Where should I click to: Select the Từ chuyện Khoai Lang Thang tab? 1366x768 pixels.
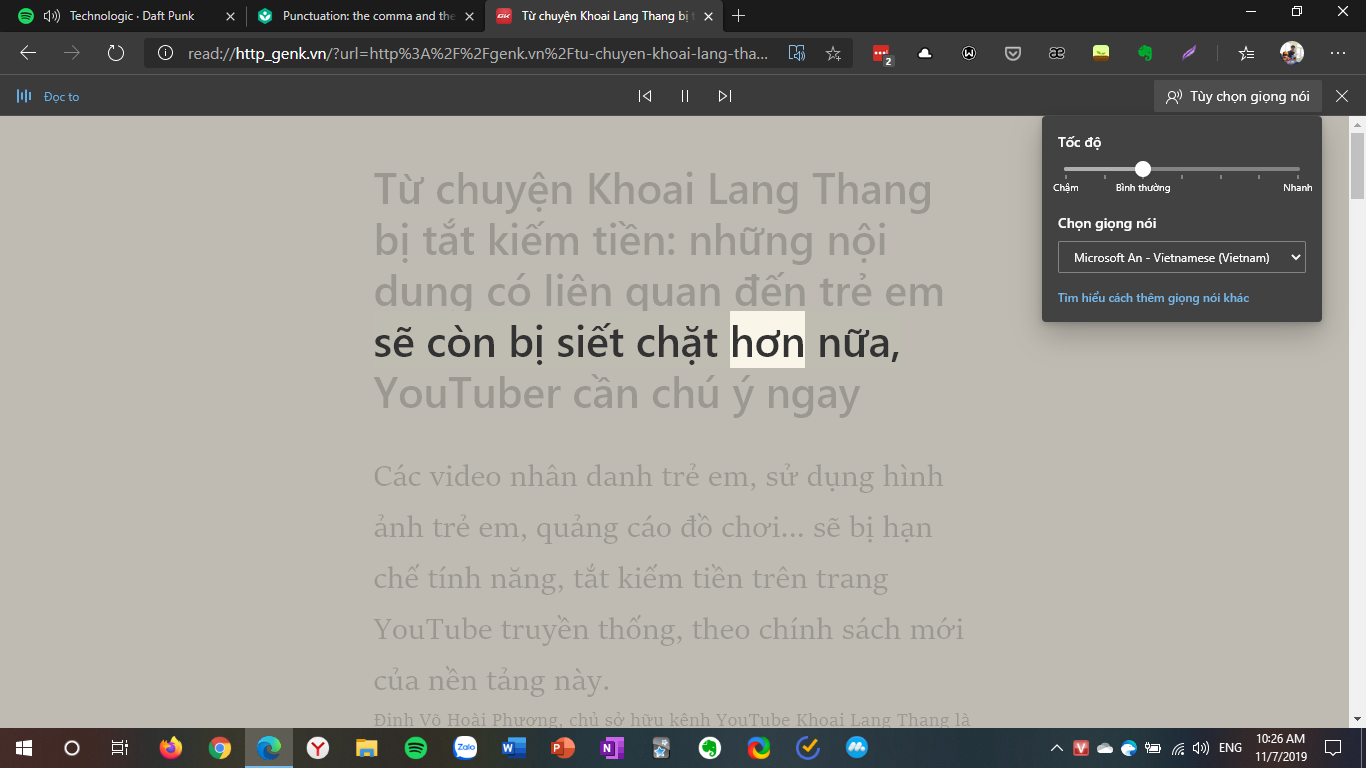[x=605, y=16]
